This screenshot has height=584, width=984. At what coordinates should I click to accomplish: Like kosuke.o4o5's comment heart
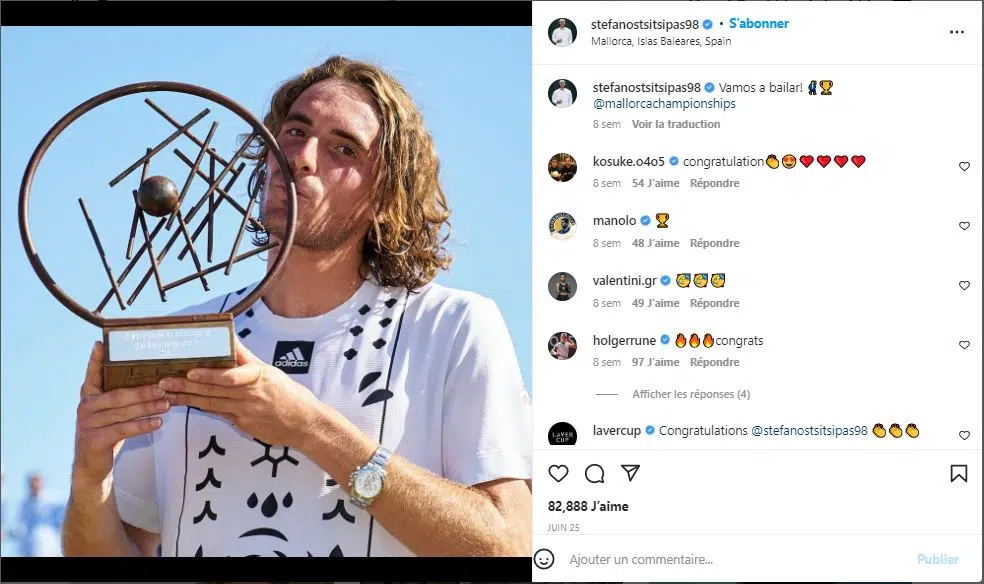click(964, 166)
